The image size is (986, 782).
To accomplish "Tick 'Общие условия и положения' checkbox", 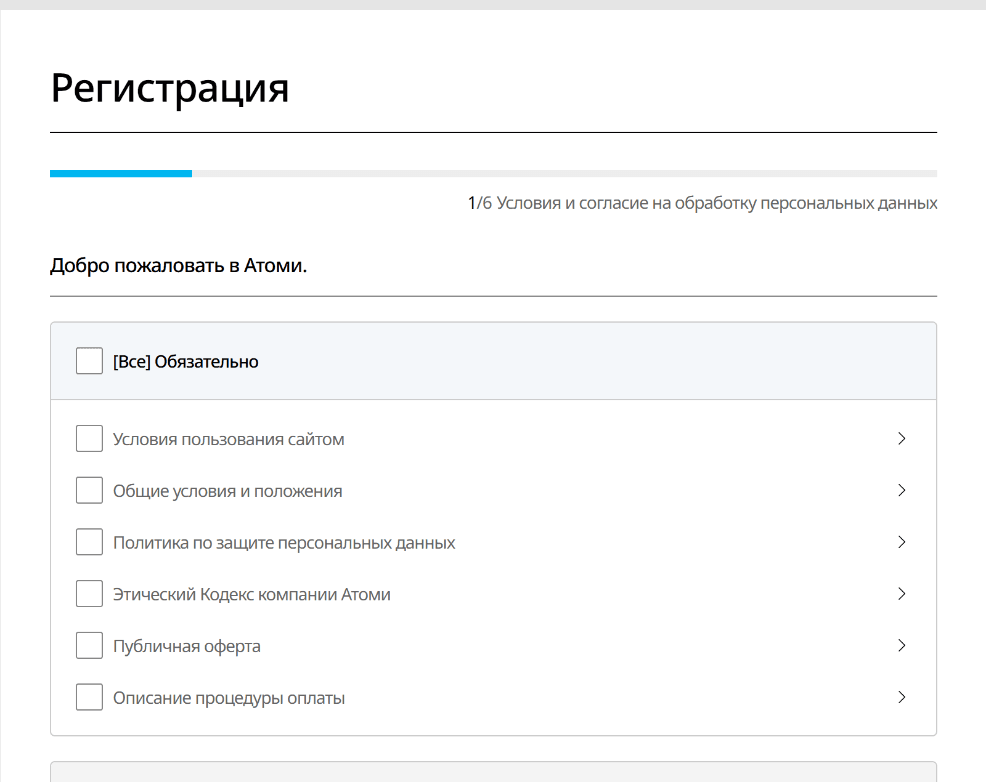I will (89, 490).
